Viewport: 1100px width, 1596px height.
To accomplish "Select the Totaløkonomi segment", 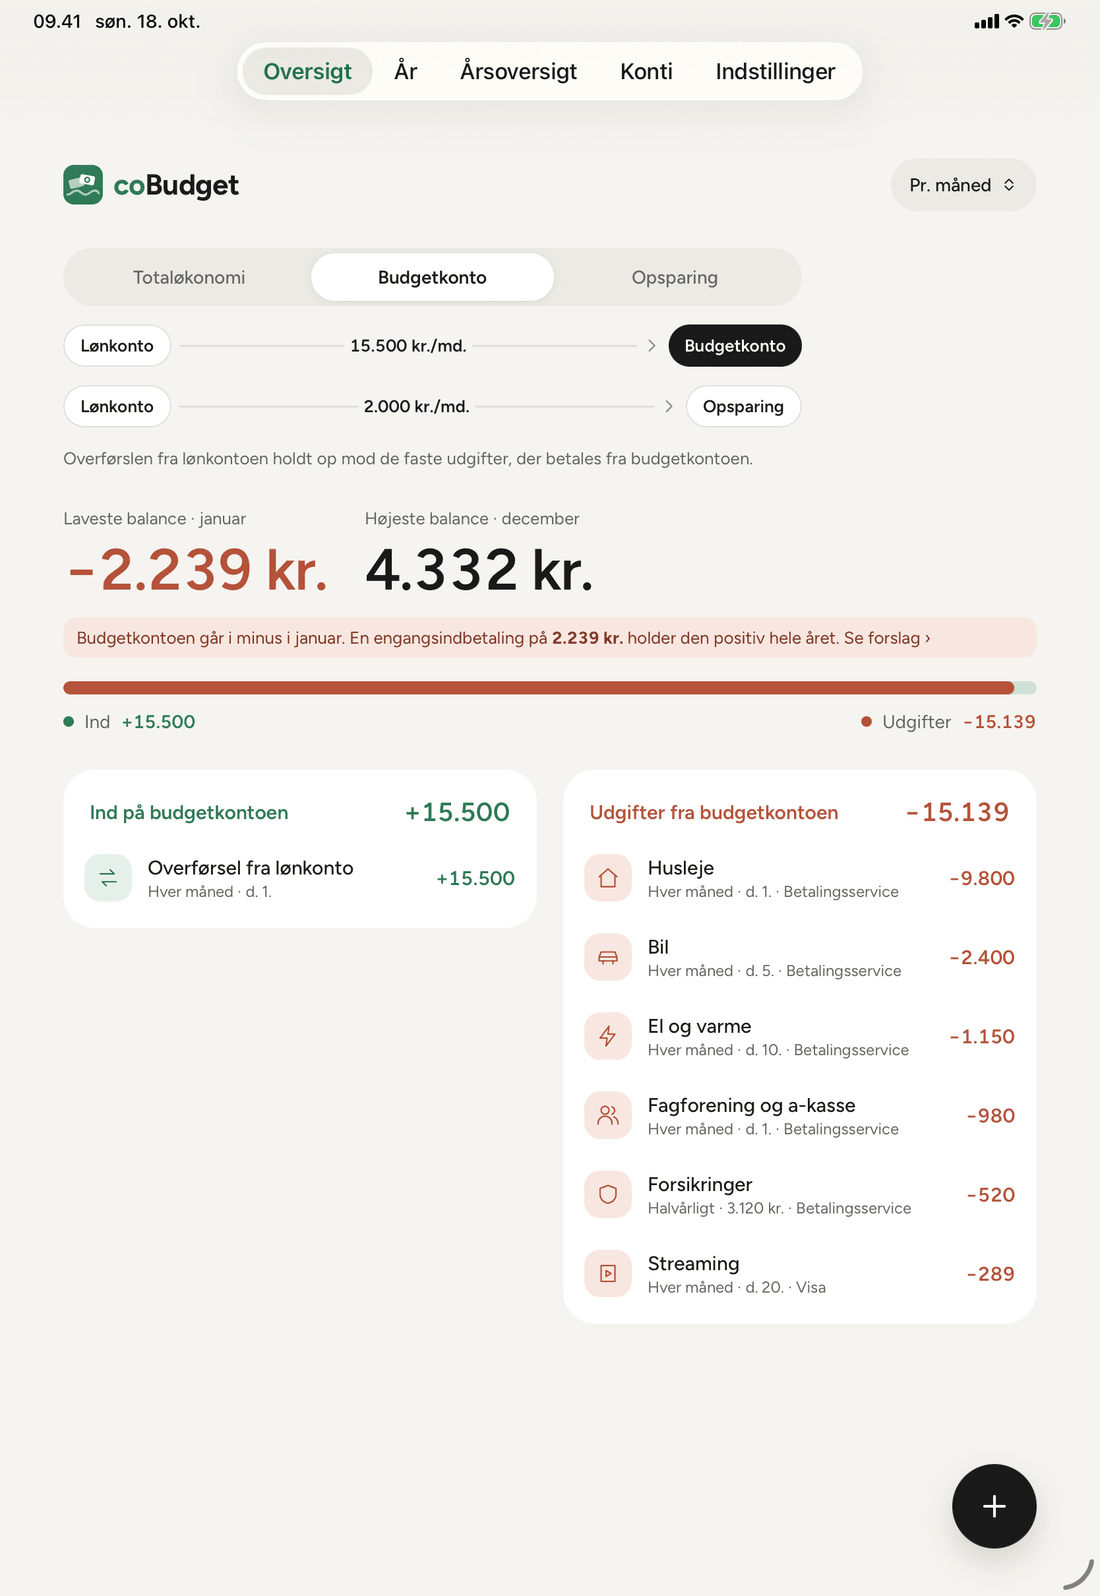I will 189,277.
